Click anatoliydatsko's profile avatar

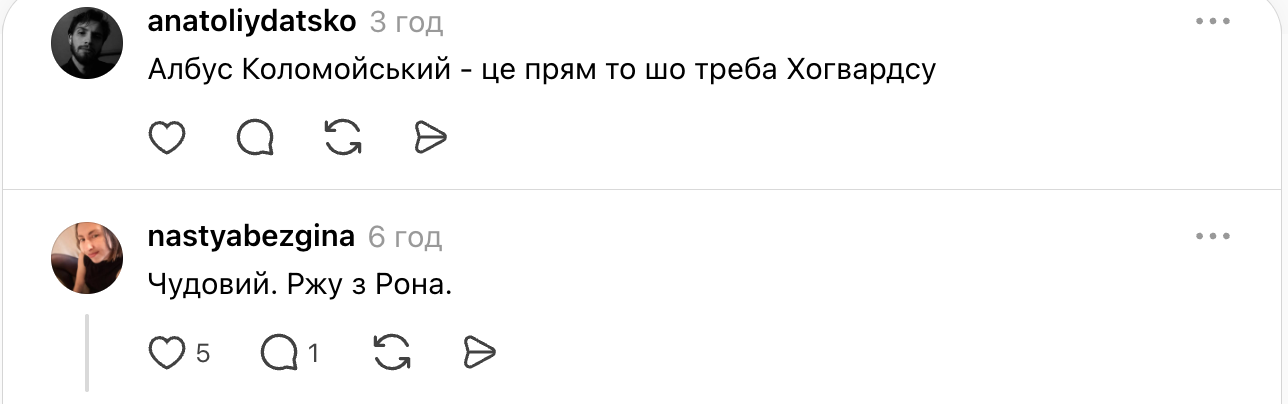pos(87,42)
